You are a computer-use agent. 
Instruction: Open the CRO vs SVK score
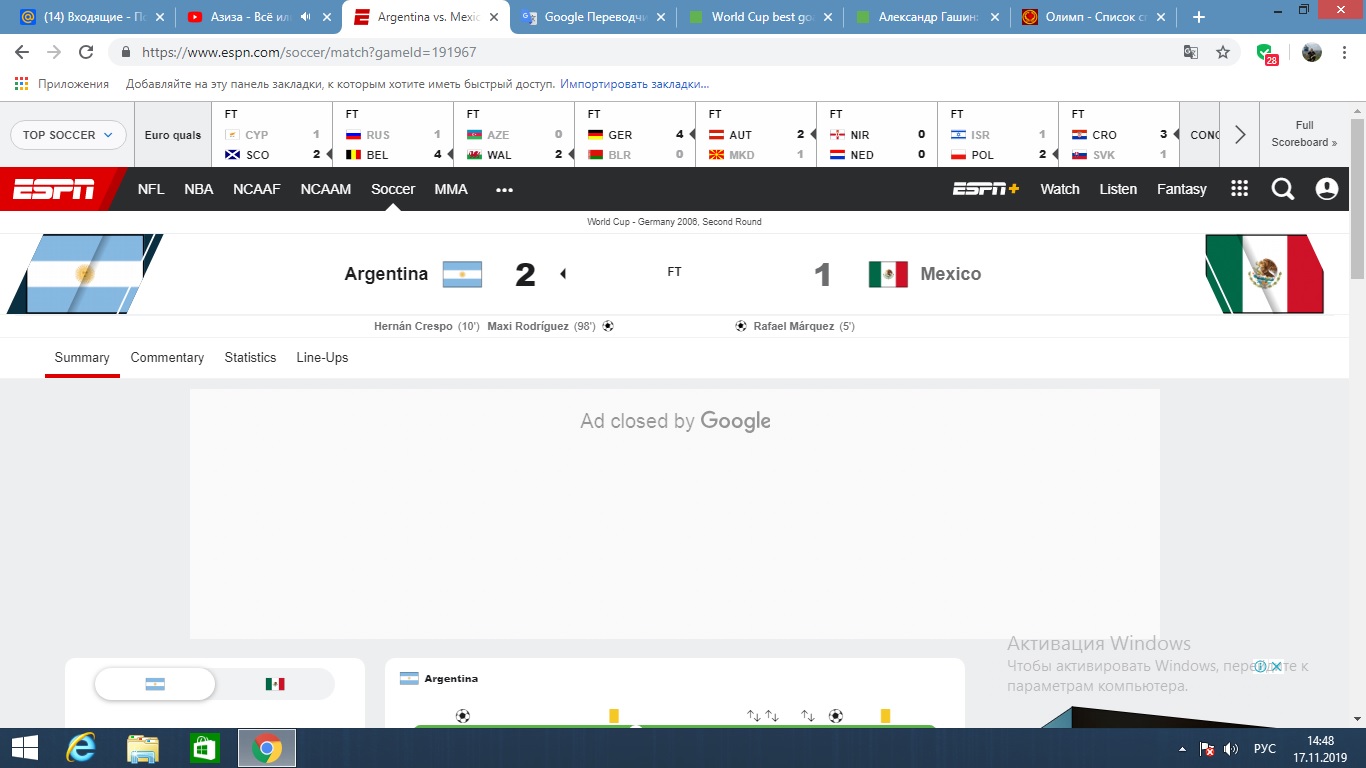click(1119, 135)
